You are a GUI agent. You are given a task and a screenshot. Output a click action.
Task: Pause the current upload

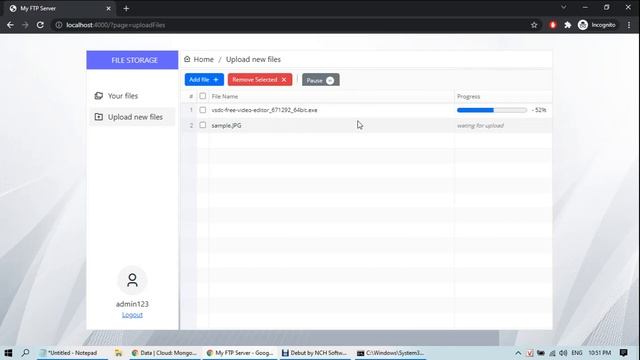[320, 80]
